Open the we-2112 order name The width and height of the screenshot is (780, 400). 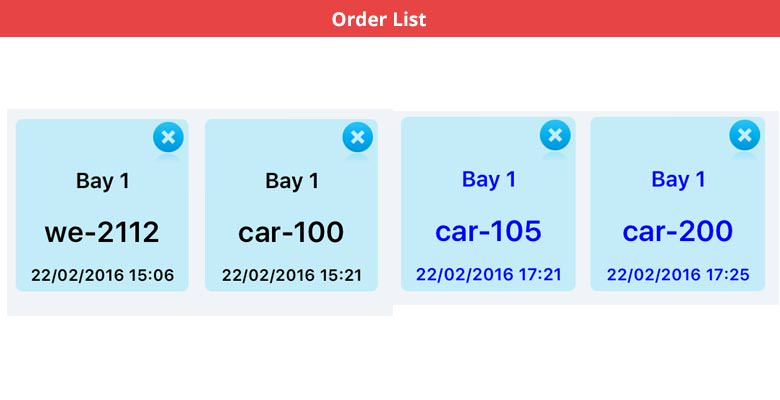102,232
